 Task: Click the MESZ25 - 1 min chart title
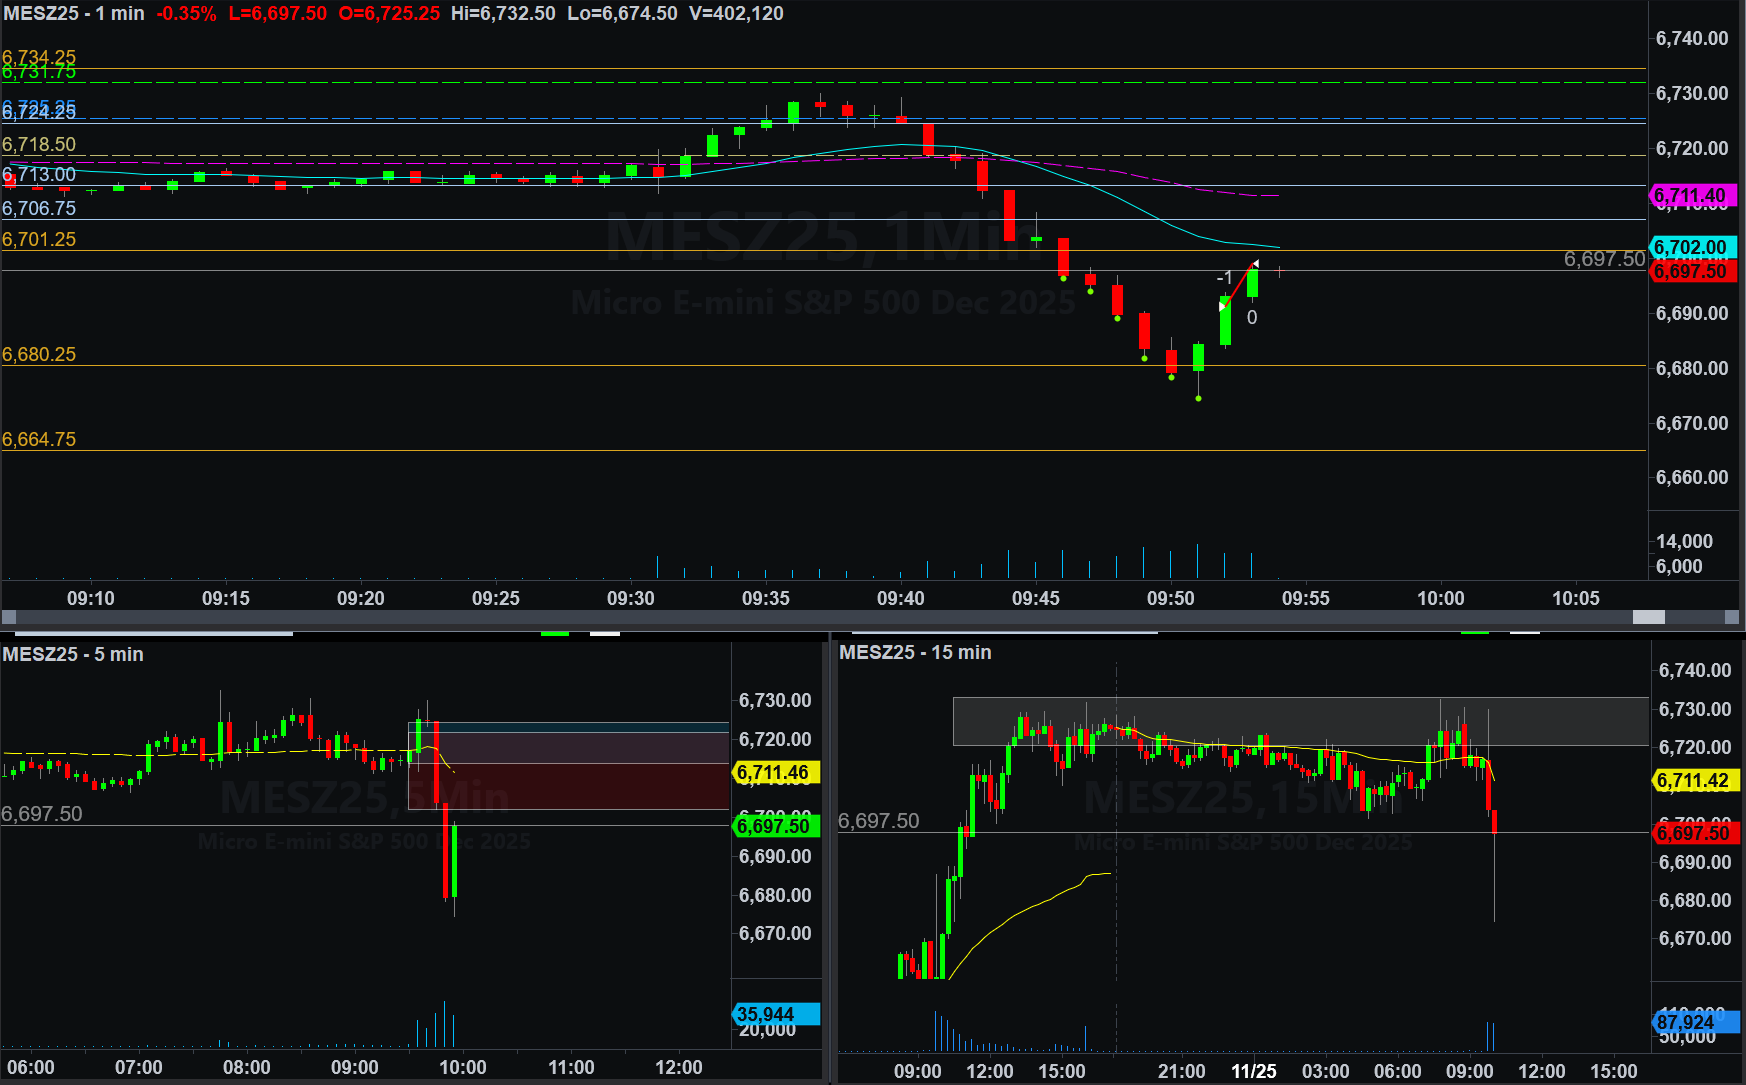click(74, 14)
